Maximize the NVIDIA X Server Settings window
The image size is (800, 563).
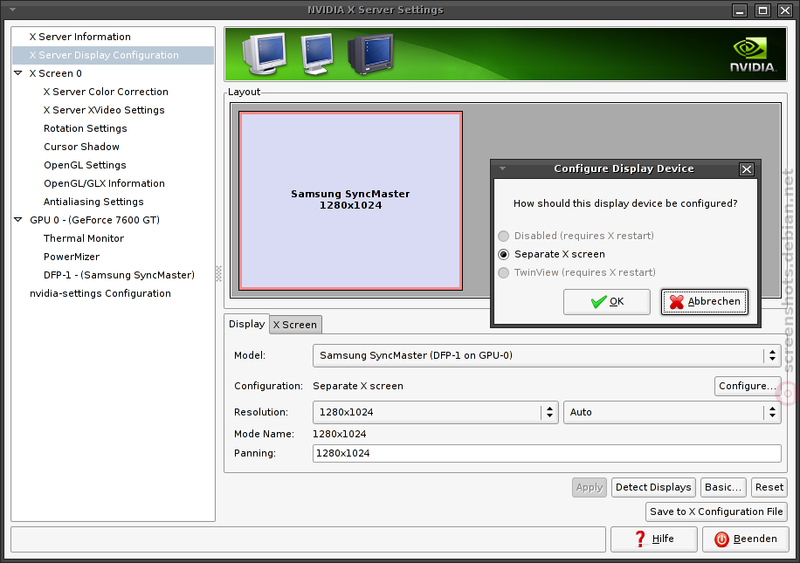tap(762, 10)
